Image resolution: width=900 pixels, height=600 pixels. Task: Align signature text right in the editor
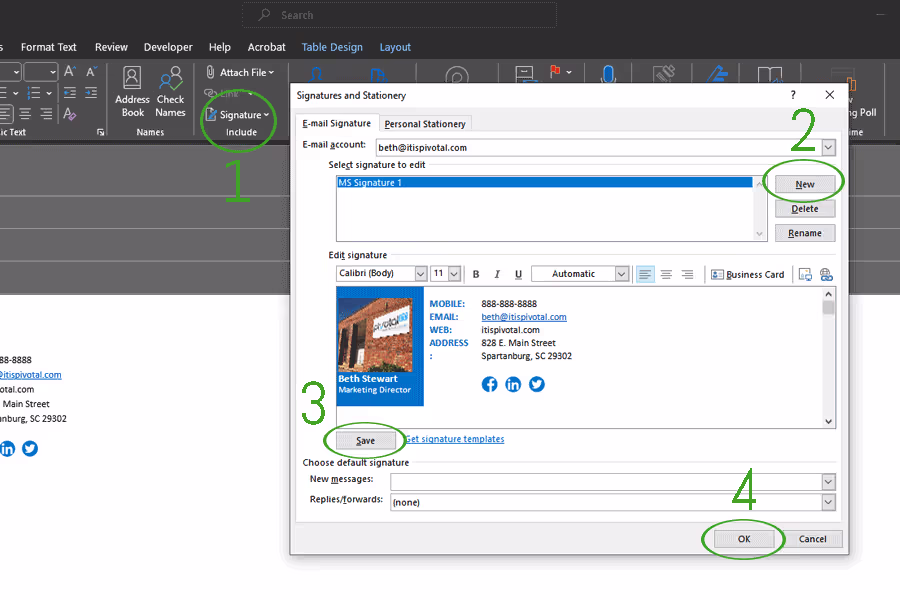tap(687, 274)
